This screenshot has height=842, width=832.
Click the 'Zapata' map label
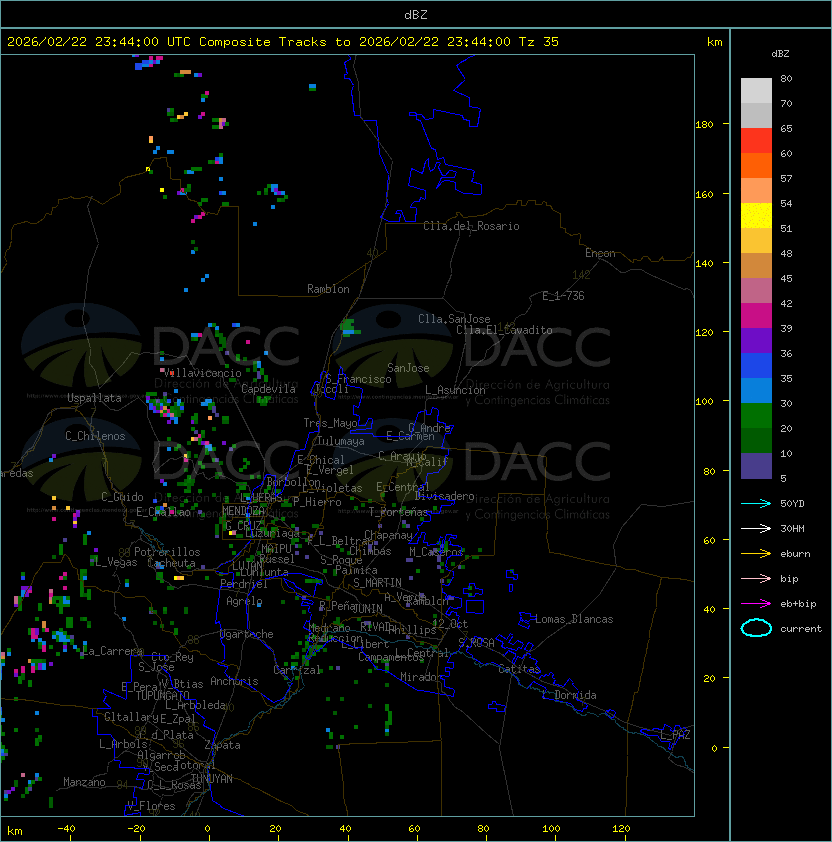click(222, 745)
